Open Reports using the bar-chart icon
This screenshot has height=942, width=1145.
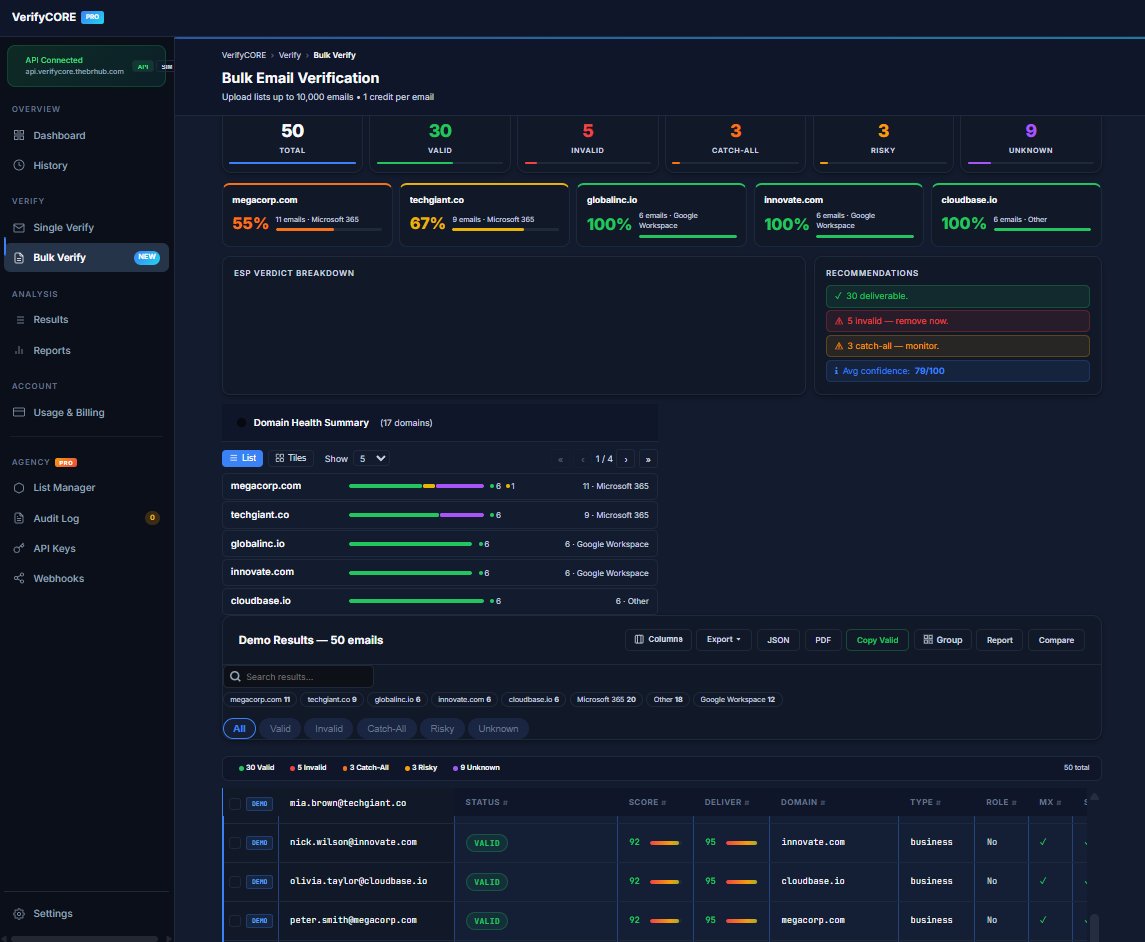19,351
